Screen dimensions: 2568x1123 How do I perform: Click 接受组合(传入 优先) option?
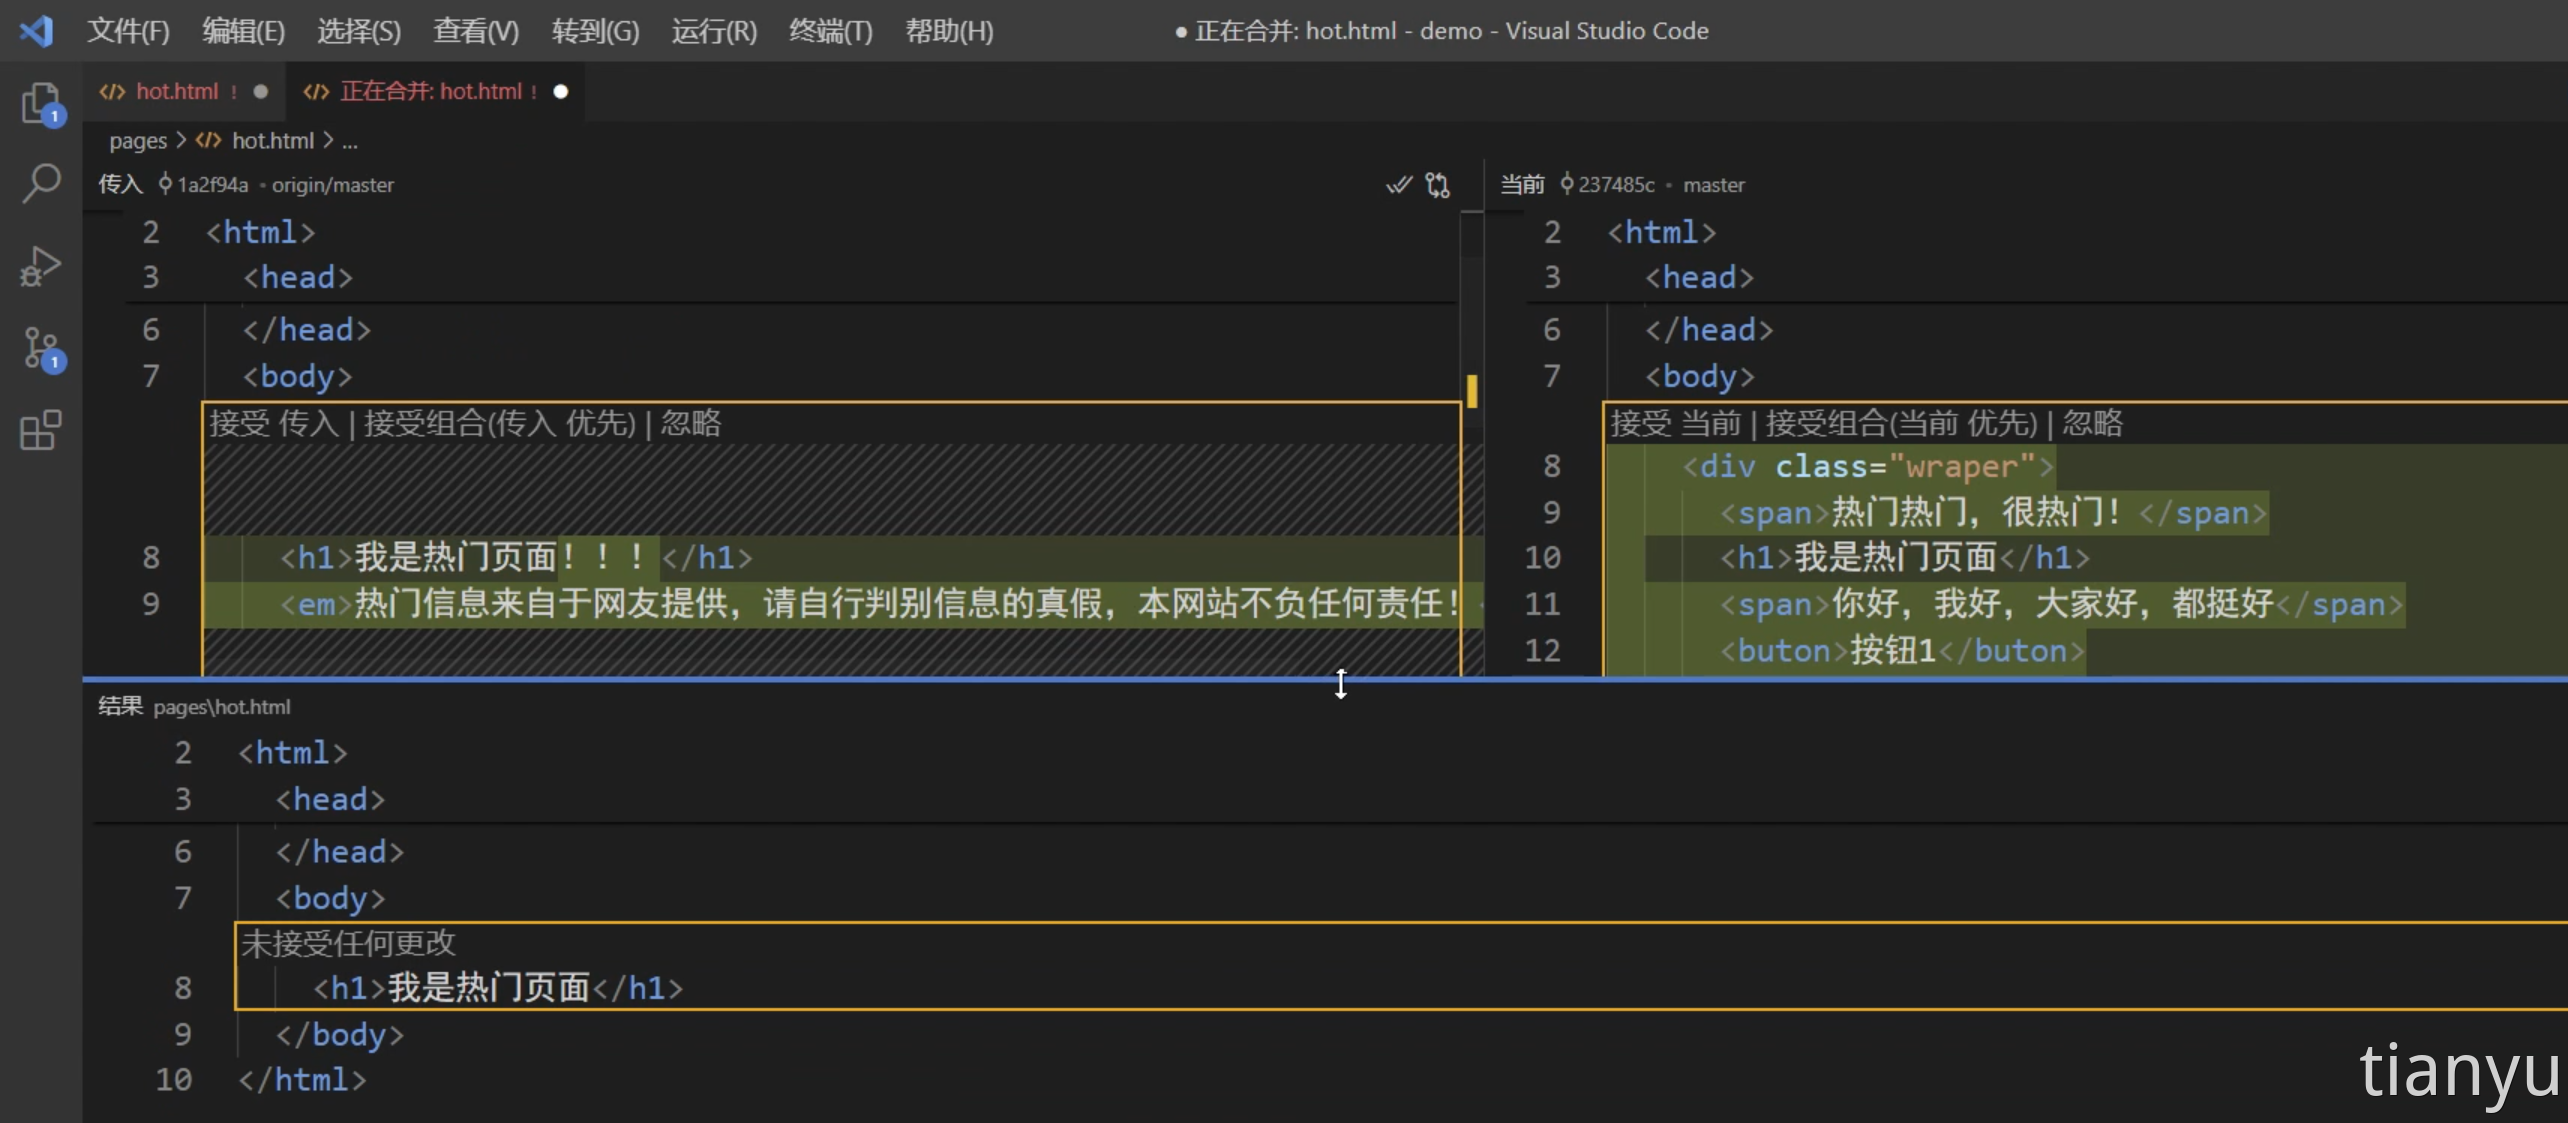(x=500, y=423)
